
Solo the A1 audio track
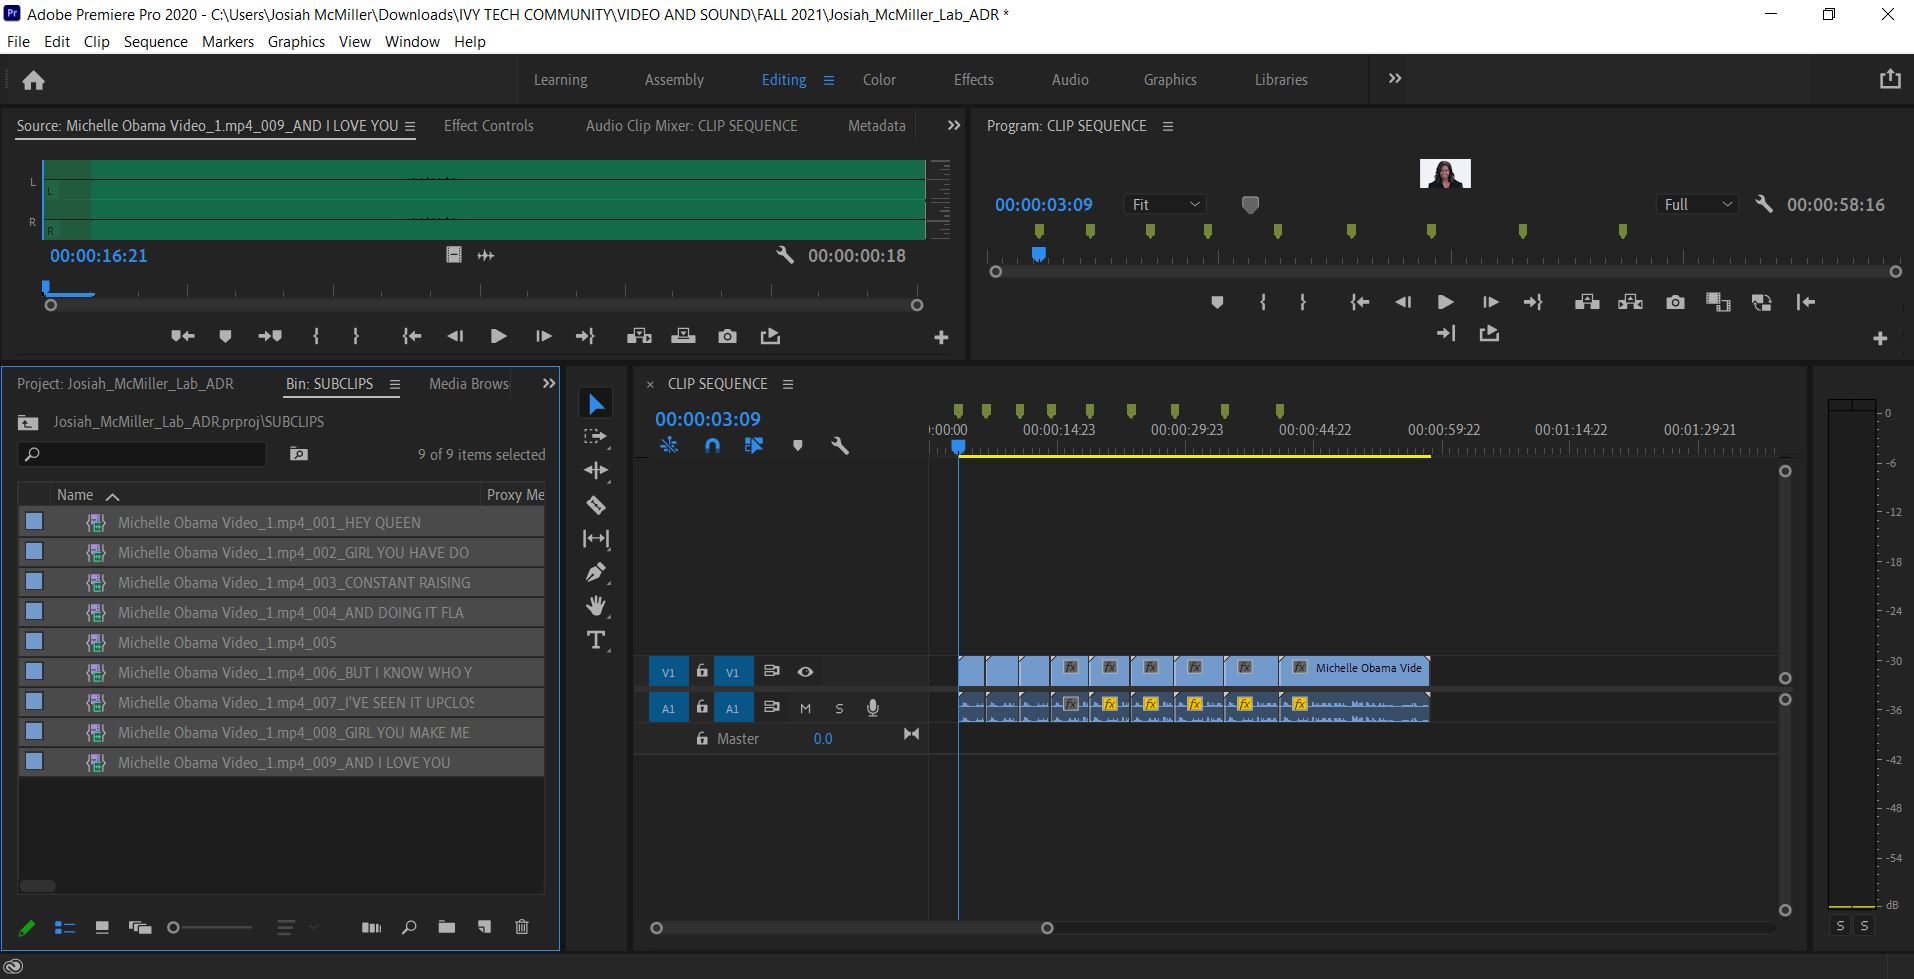tap(839, 707)
